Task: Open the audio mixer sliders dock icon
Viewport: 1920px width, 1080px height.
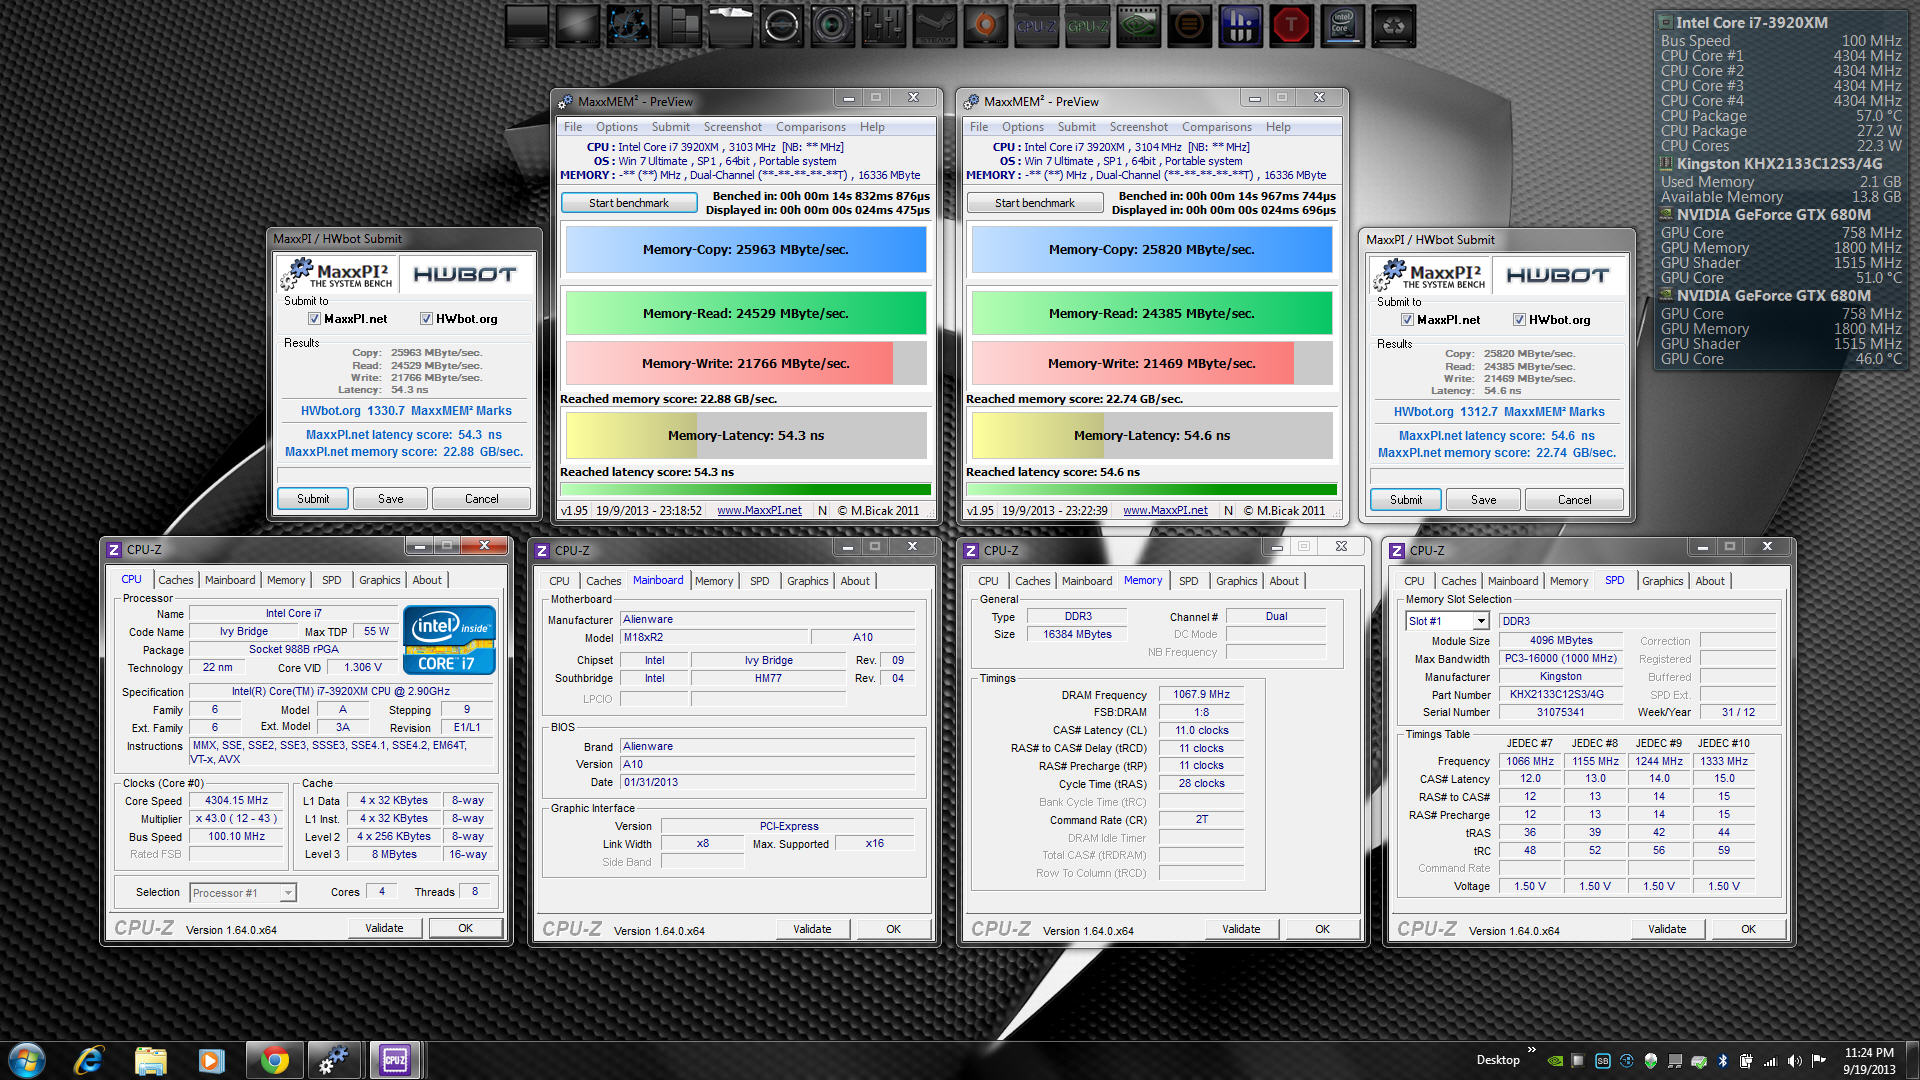Action: [883, 26]
